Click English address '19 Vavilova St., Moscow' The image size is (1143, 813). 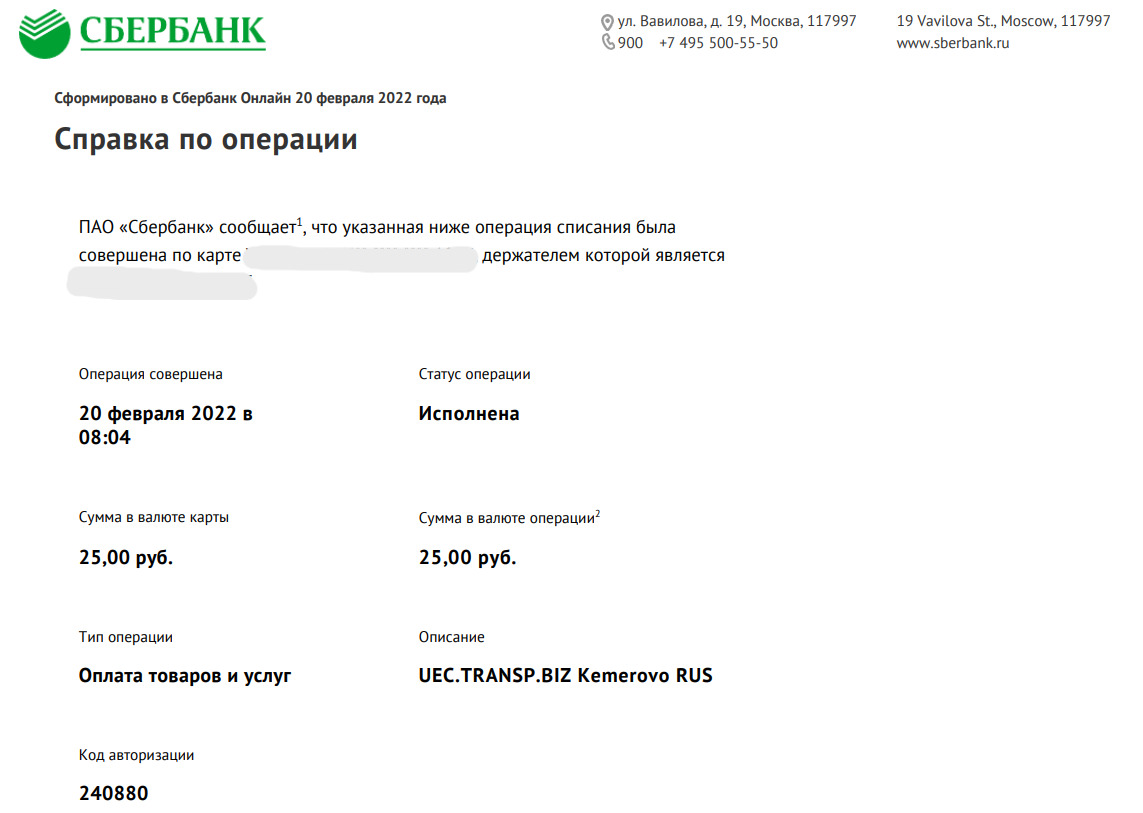coord(976,21)
